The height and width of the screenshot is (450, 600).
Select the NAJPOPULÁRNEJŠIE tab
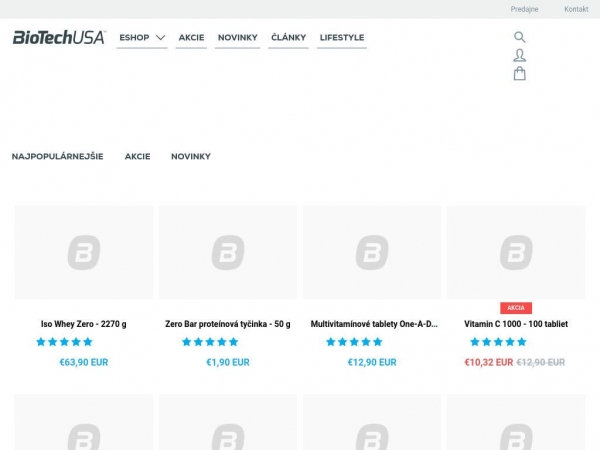click(x=57, y=157)
